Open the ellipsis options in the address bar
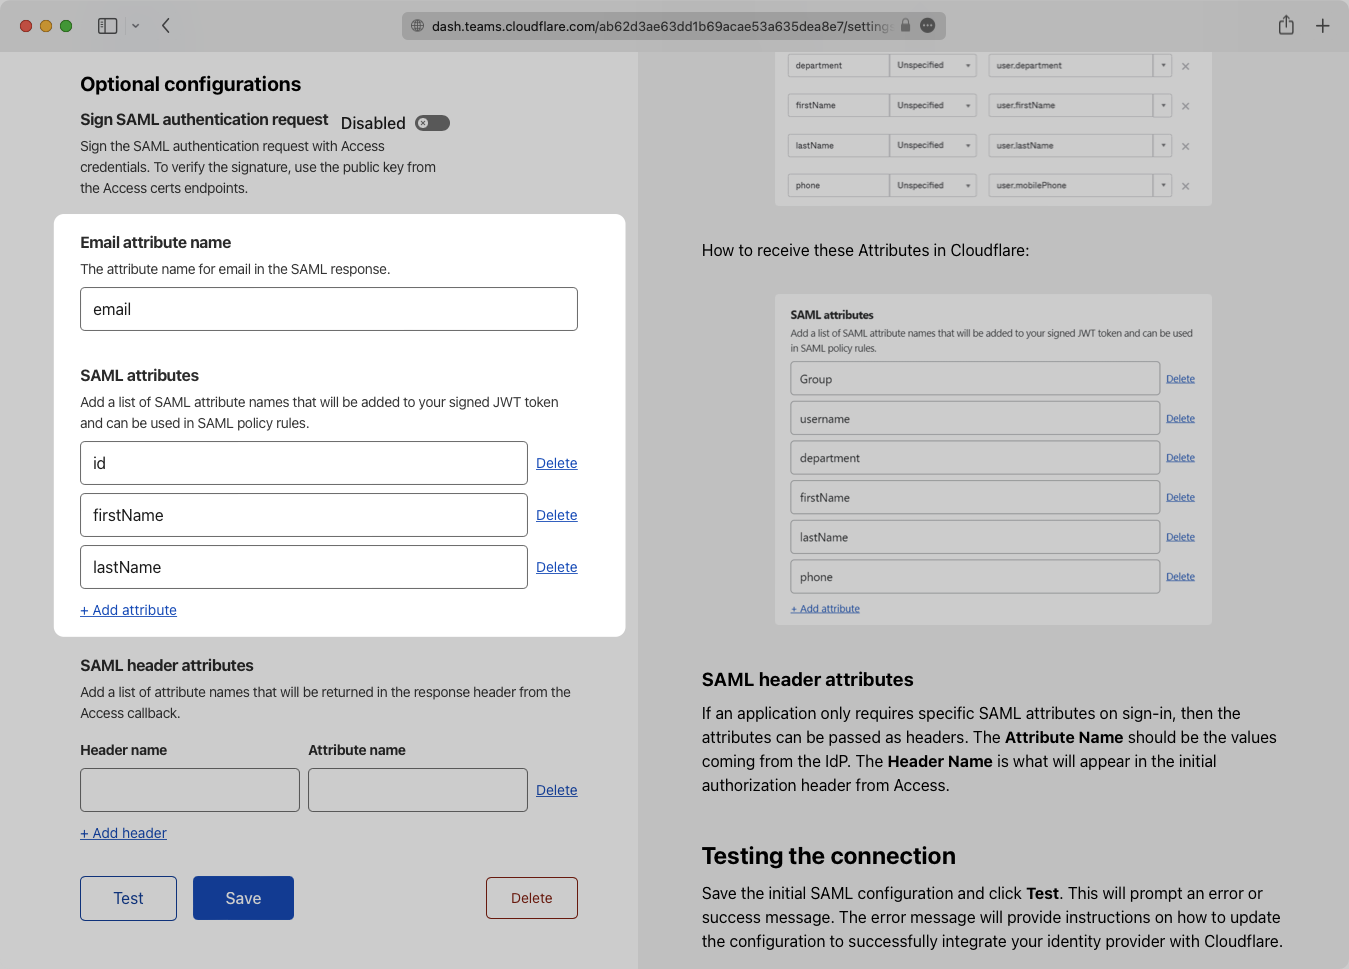This screenshot has height=969, width=1349. click(x=927, y=26)
